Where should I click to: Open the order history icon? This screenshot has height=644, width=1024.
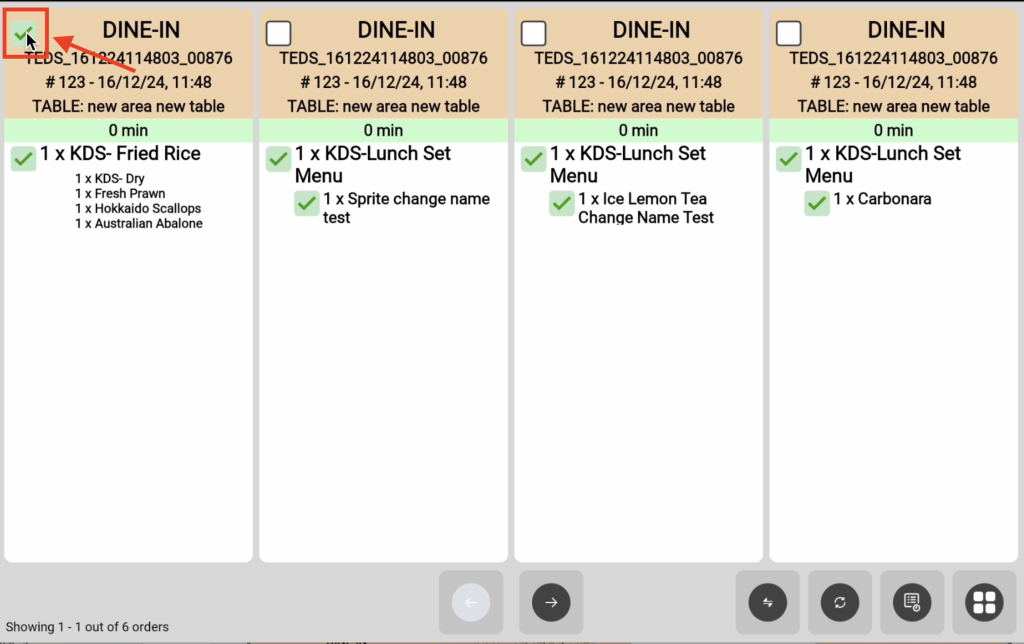pyautogui.click(x=912, y=602)
